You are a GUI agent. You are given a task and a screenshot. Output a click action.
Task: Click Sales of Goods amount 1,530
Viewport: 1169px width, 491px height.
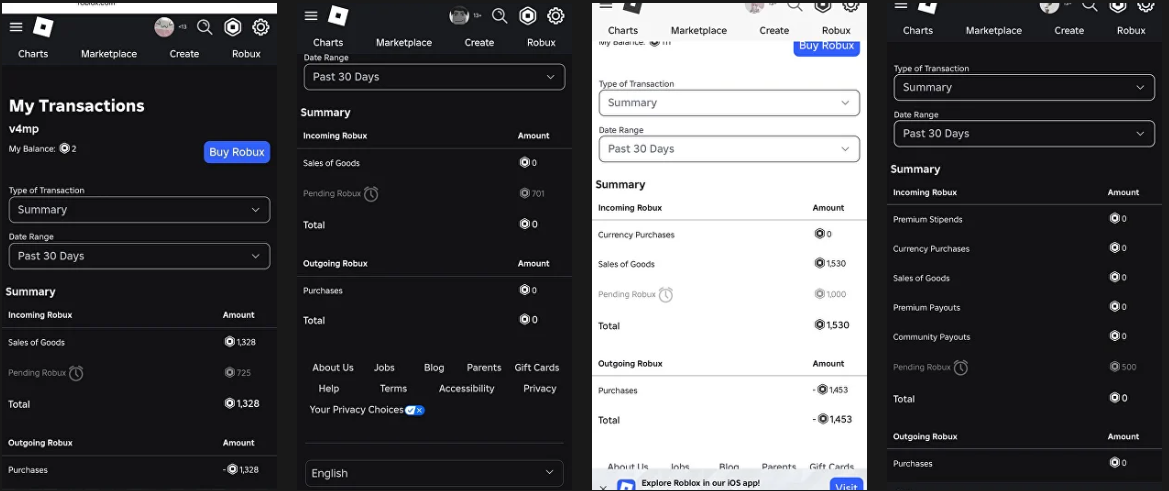click(x=831, y=263)
